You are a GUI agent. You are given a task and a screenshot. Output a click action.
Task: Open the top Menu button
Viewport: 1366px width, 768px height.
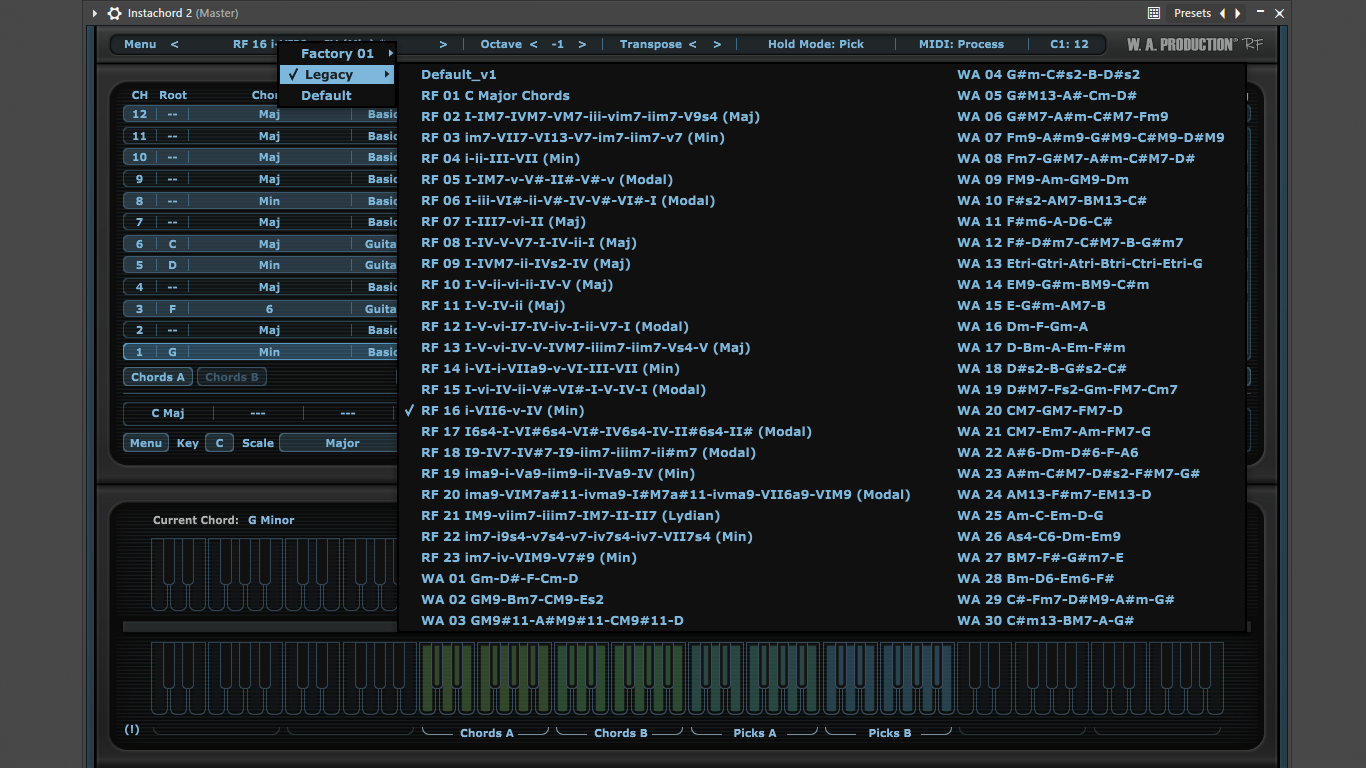click(140, 44)
